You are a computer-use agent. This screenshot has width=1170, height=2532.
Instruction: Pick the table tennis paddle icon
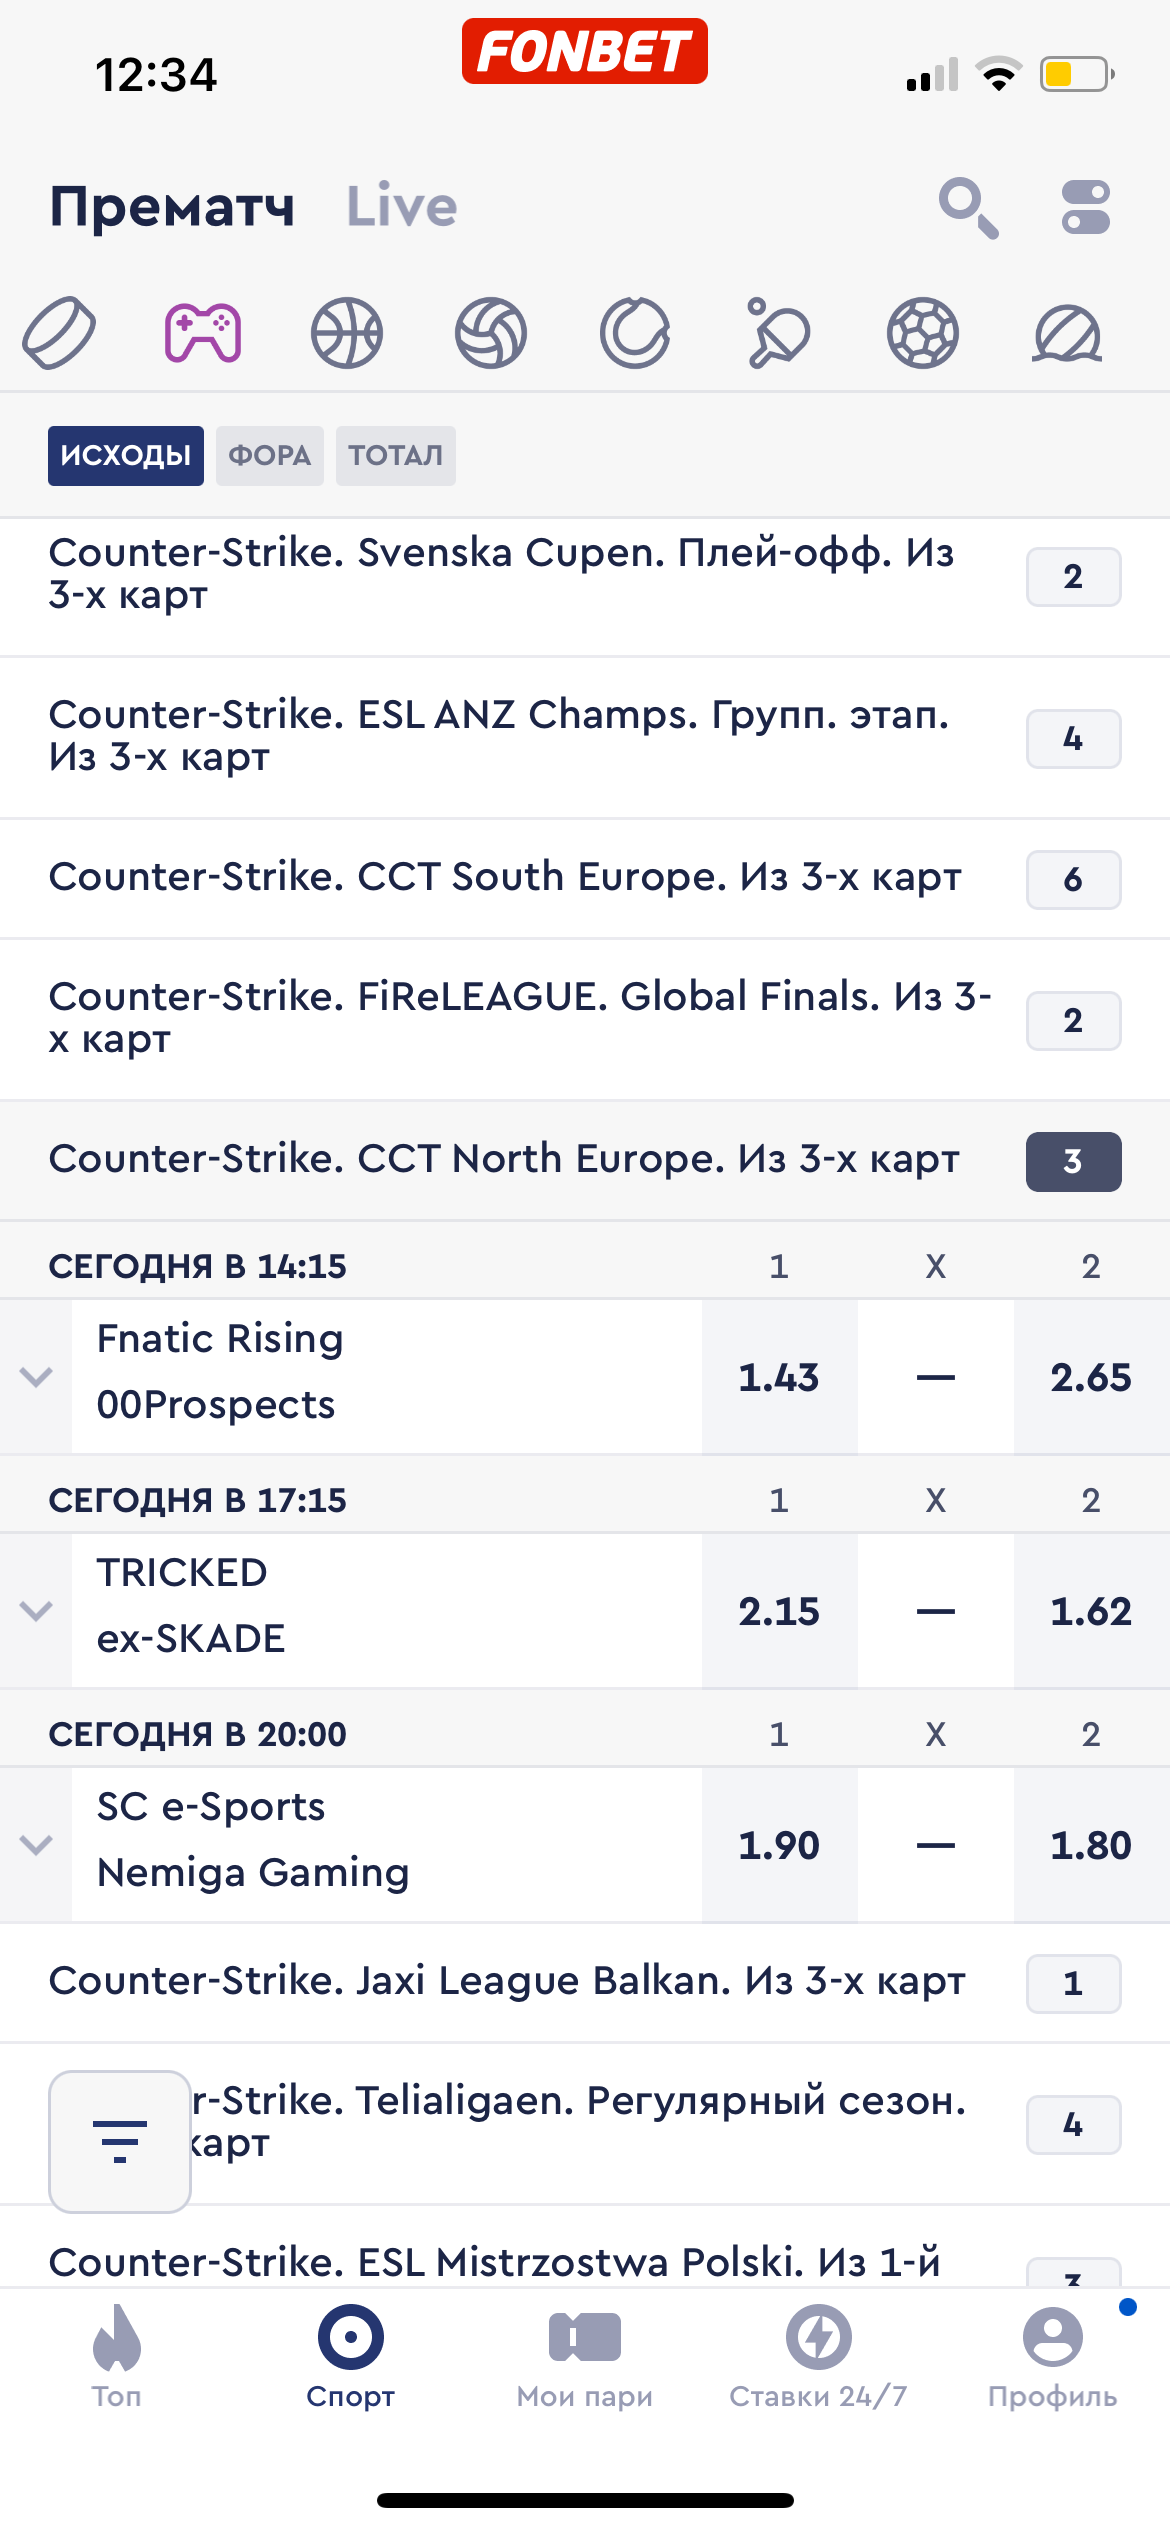click(779, 333)
